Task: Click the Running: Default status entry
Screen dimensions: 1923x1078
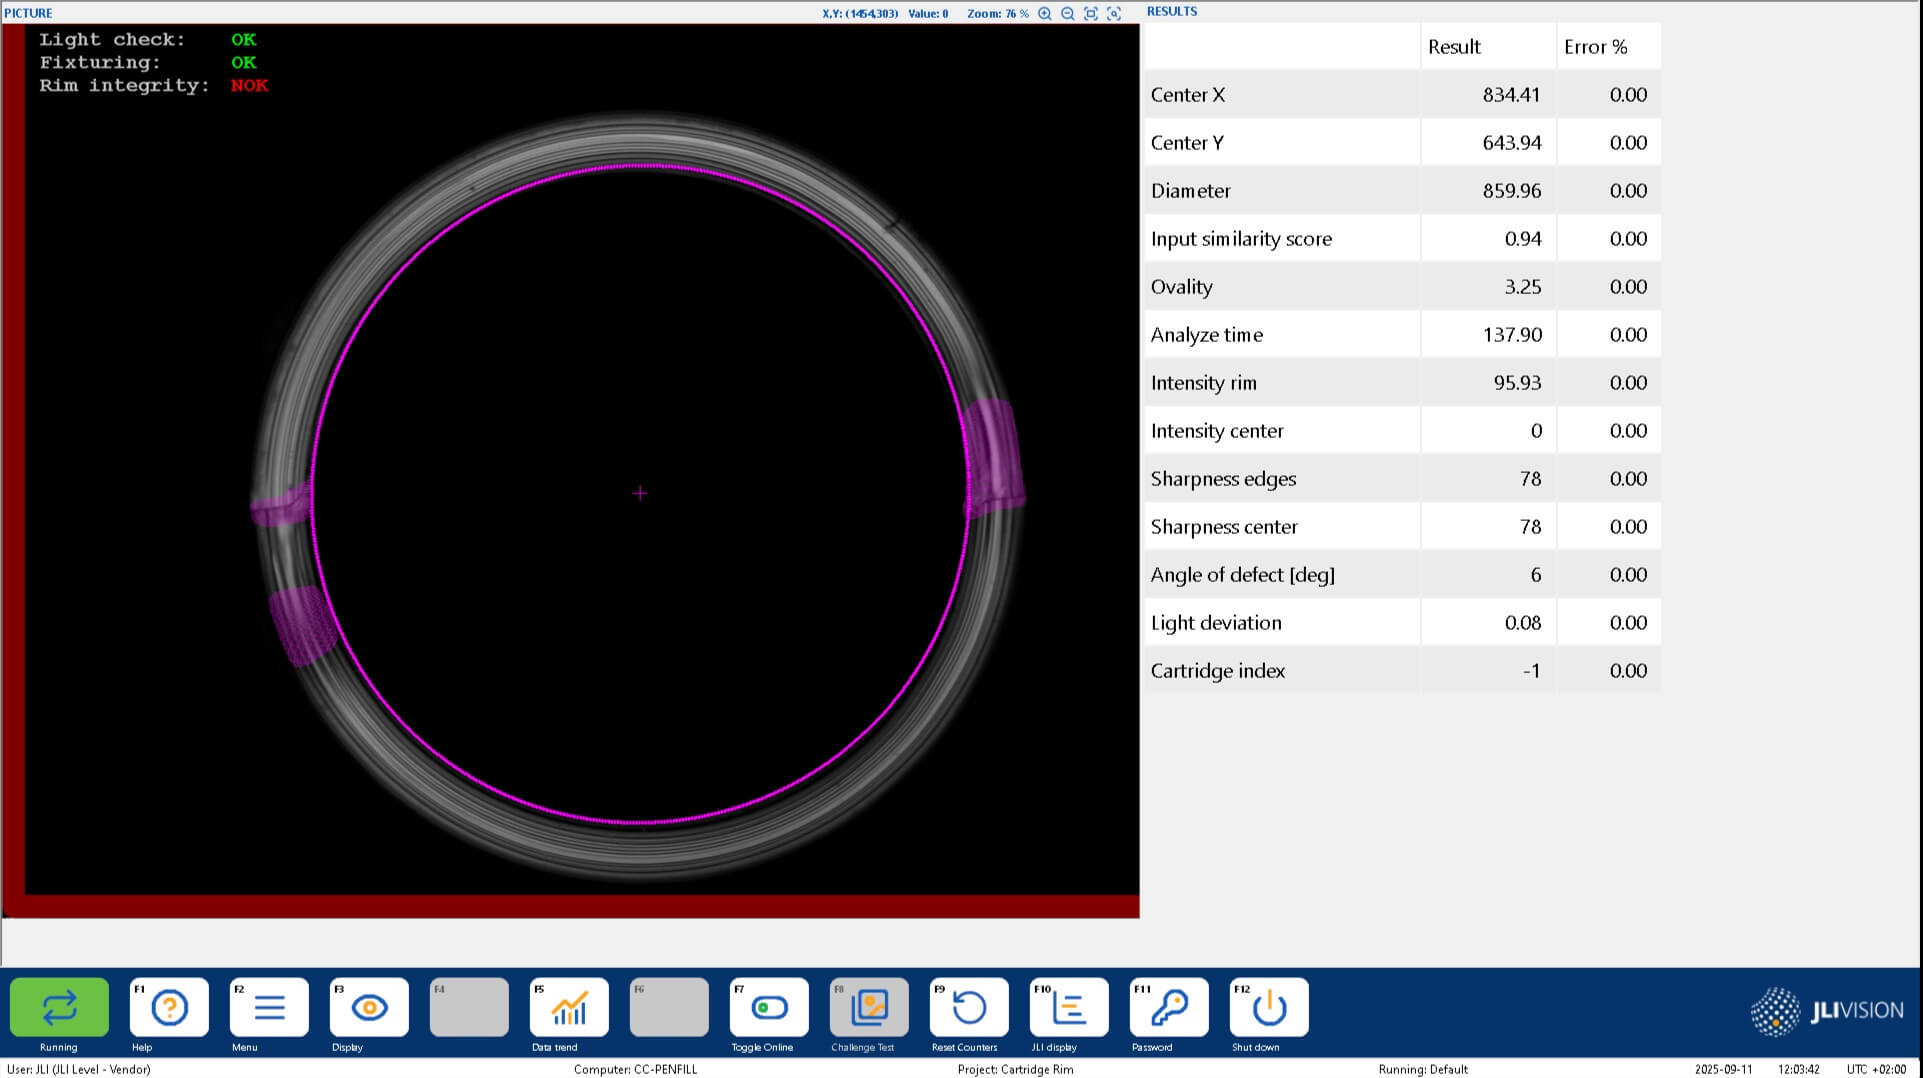Action: (1423, 1069)
